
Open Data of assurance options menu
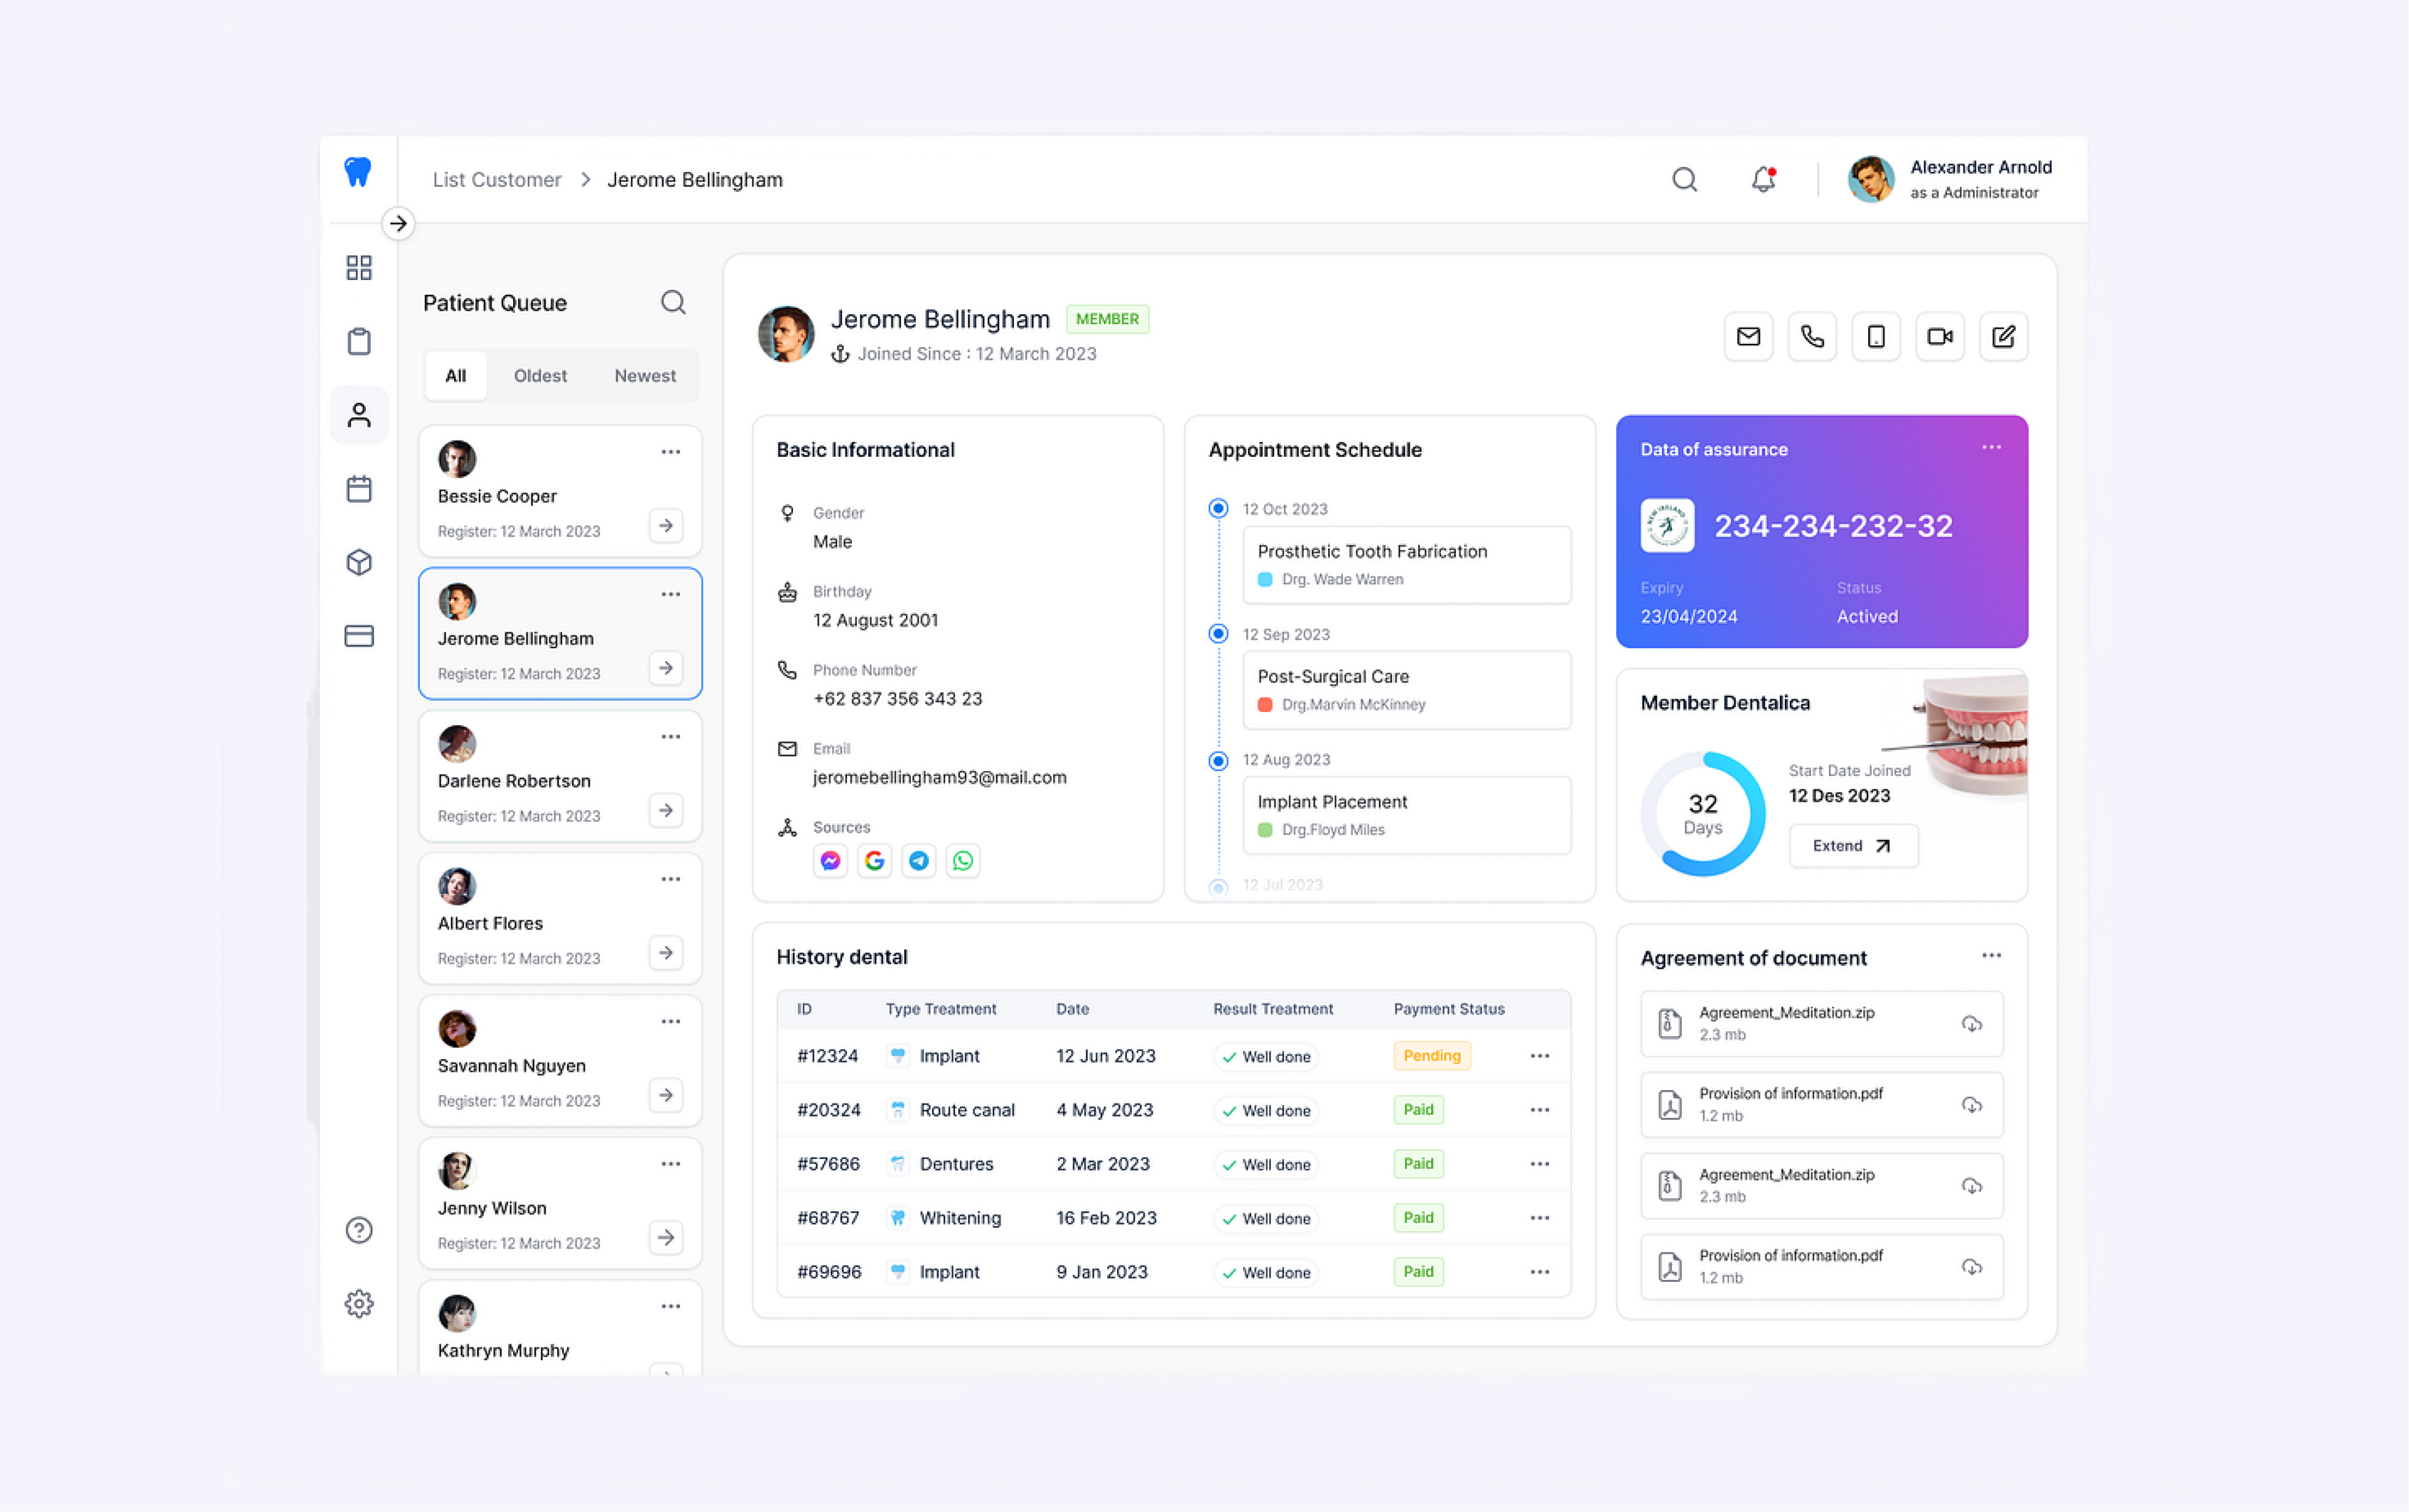click(1991, 448)
